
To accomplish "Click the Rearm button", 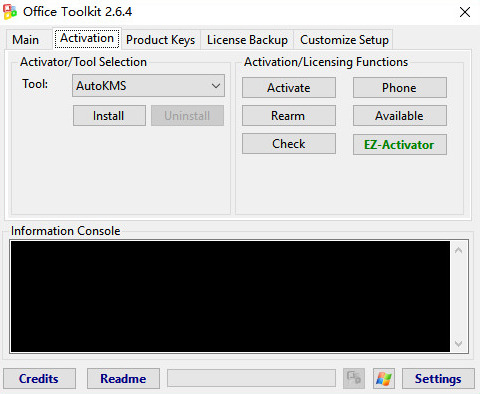I will click(289, 116).
